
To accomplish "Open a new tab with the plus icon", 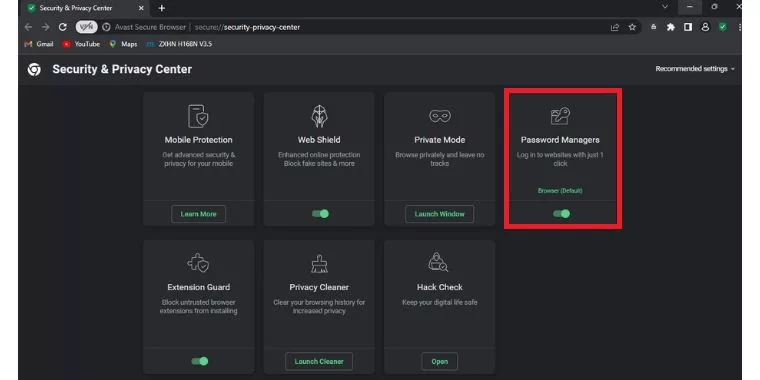I will 162,8.
